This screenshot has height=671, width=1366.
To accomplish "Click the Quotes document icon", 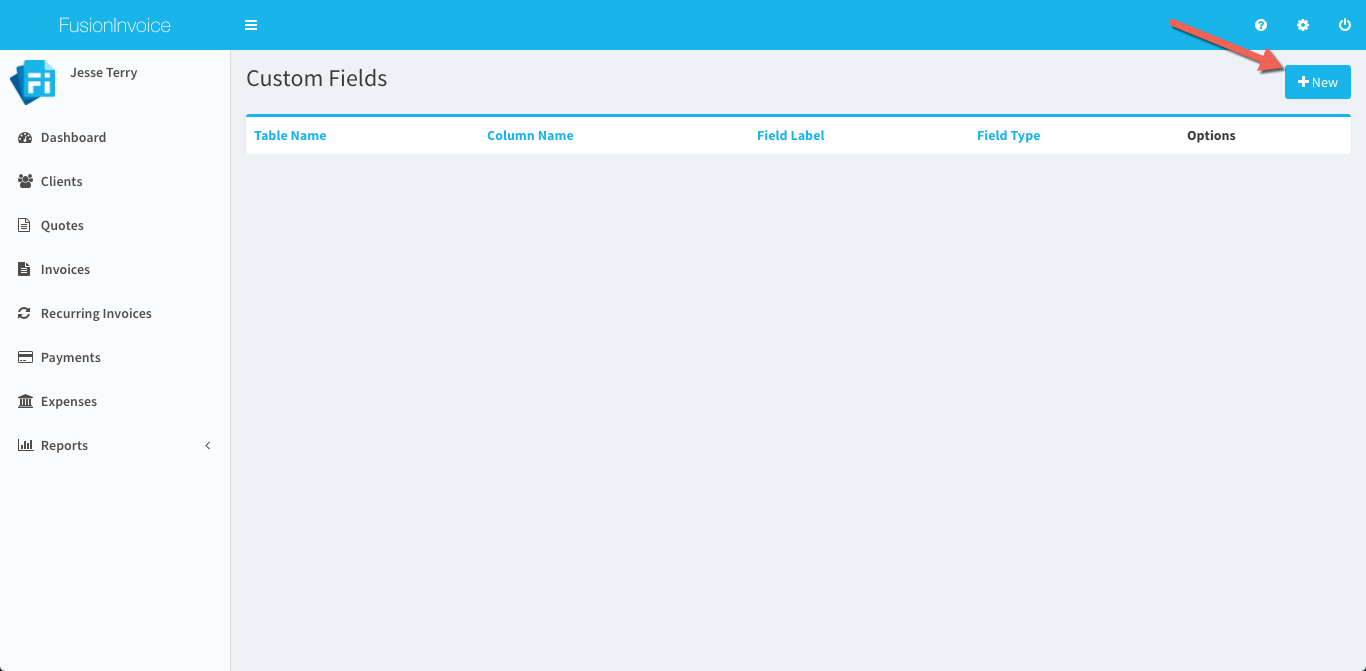I will 25,225.
